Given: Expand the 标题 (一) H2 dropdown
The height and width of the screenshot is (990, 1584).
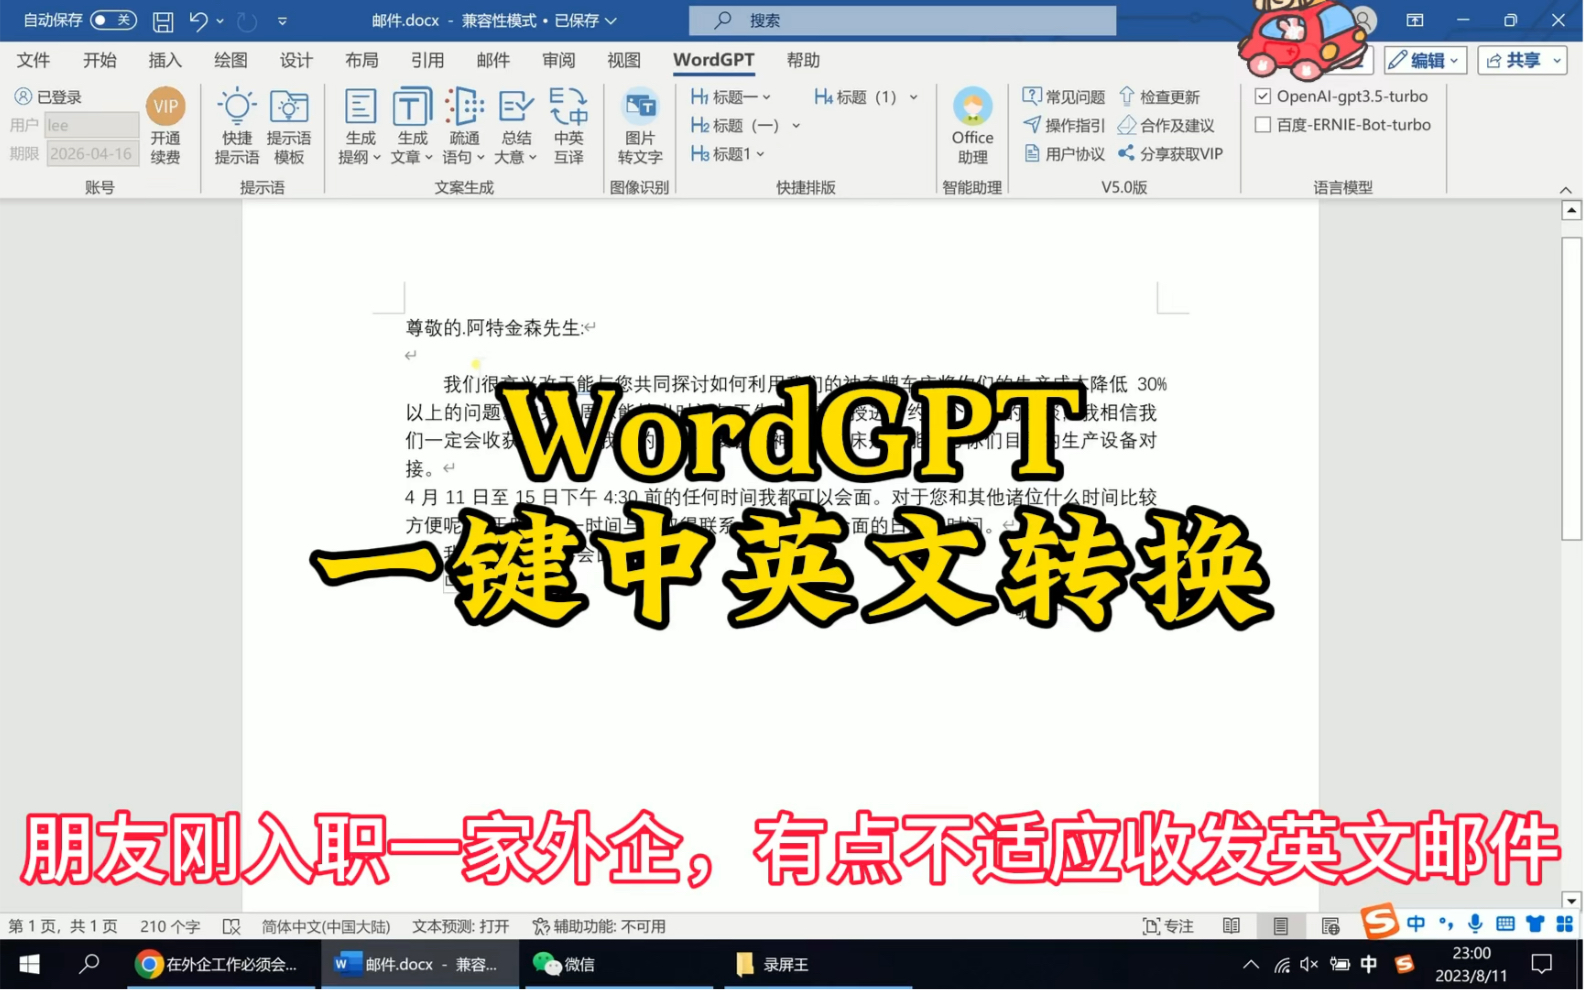Looking at the screenshot, I should tap(796, 126).
